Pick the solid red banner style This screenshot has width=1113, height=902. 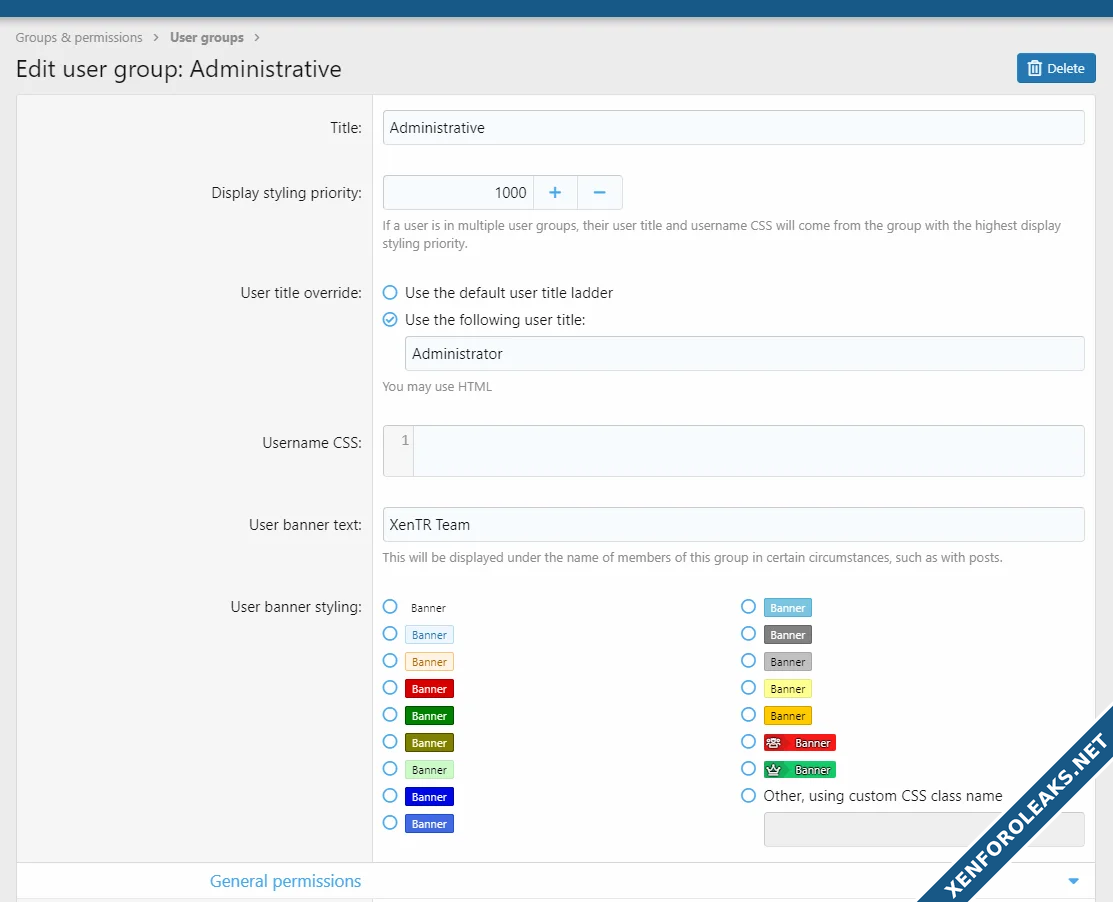[390, 689]
